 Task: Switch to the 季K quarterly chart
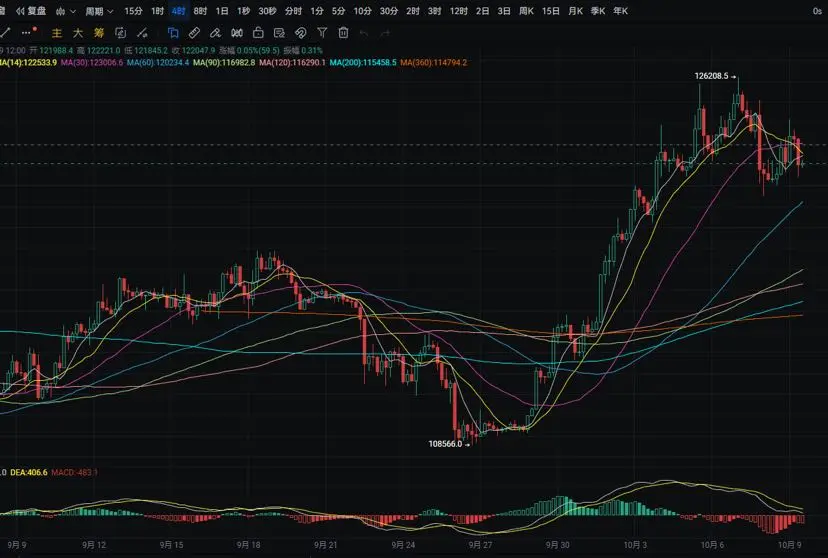click(x=598, y=11)
